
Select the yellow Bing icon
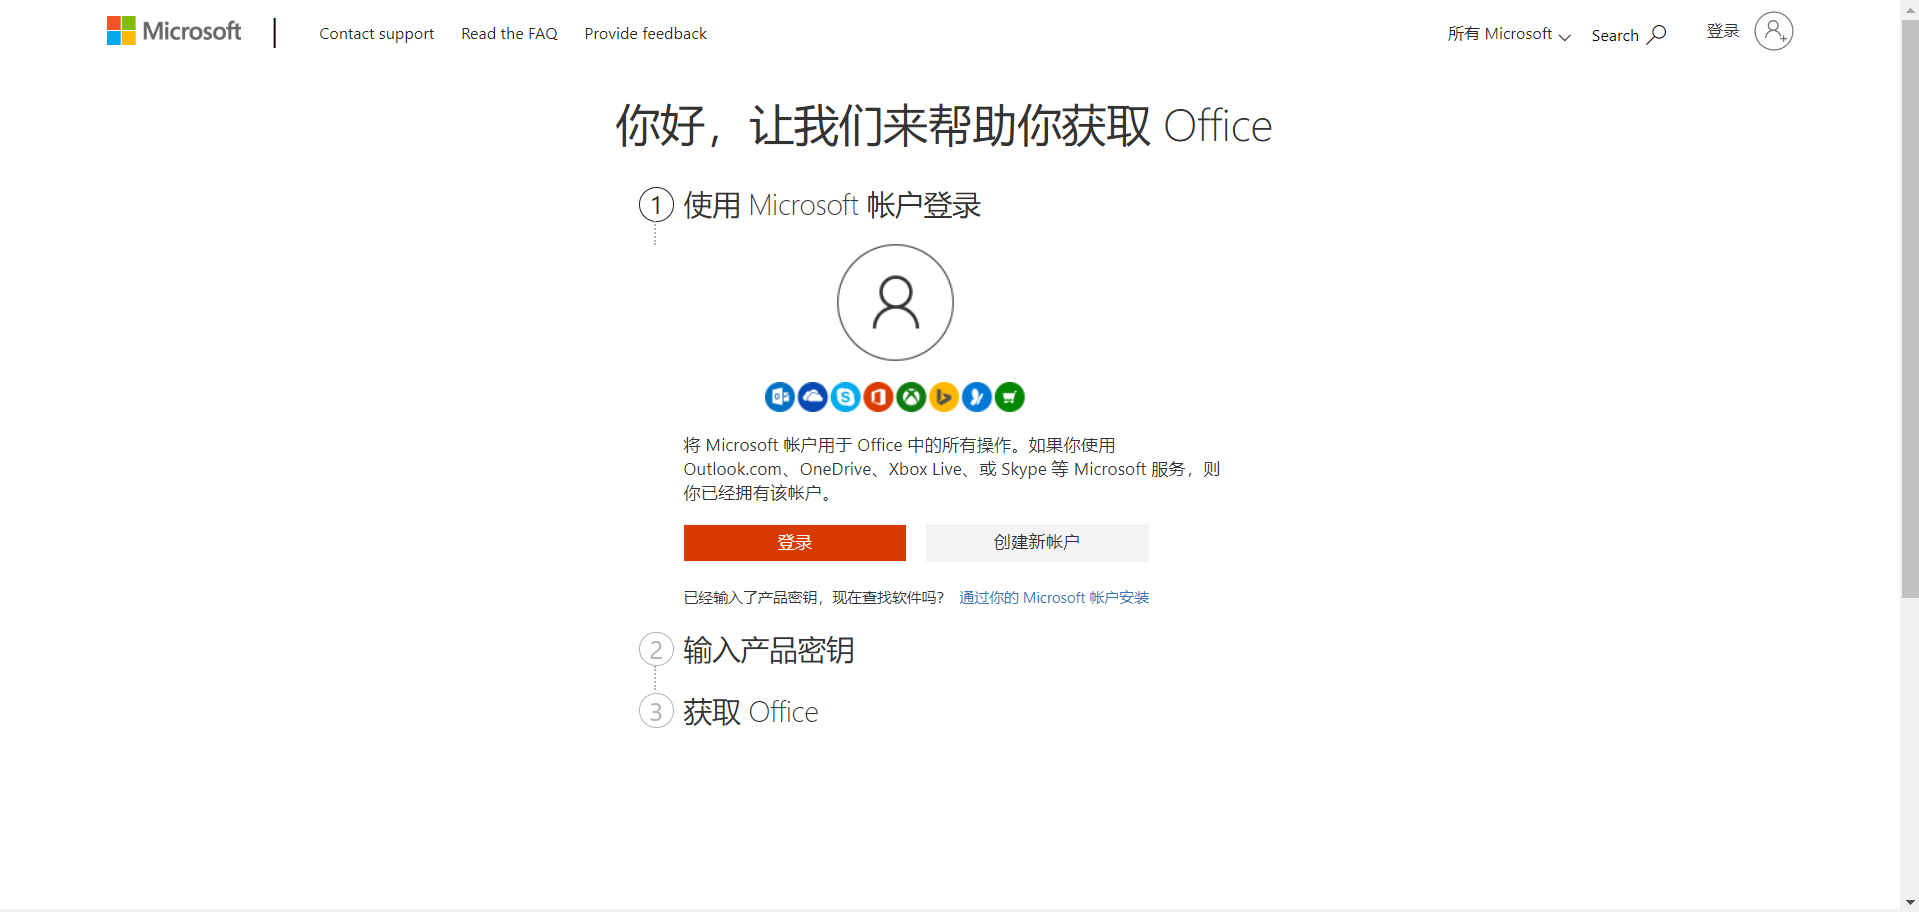pos(944,397)
